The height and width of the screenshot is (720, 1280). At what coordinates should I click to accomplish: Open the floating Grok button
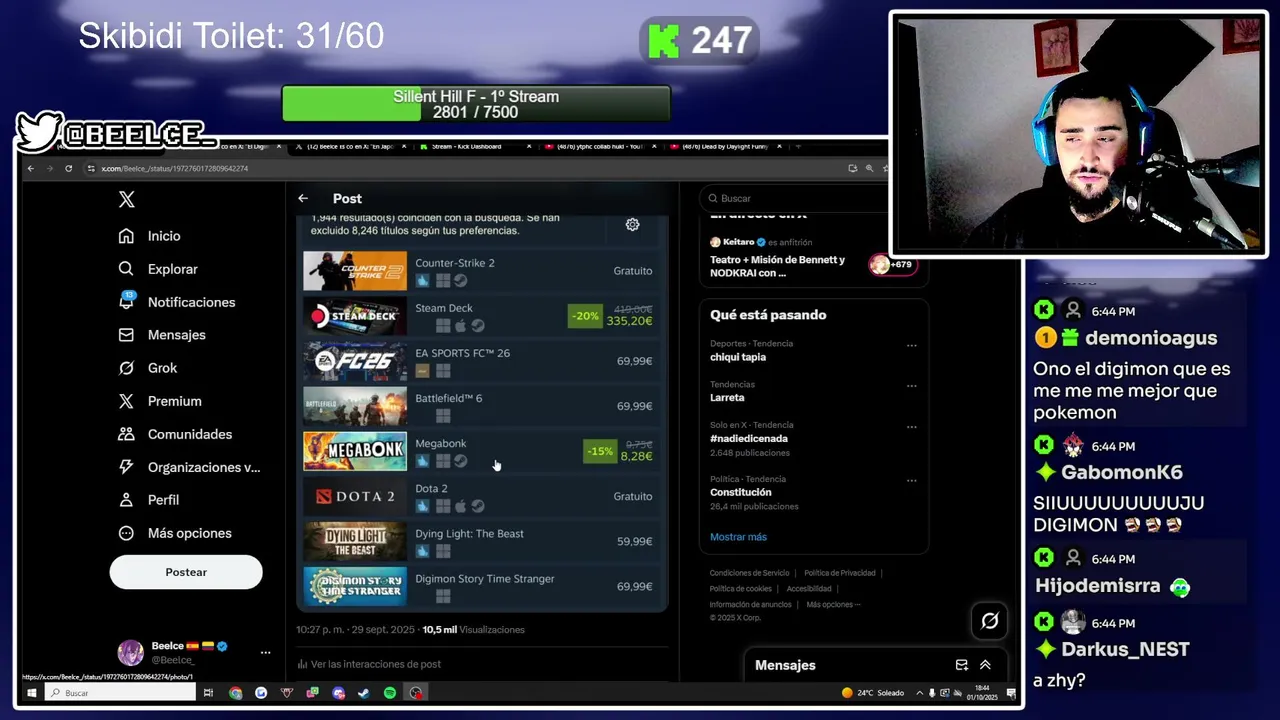coord(989,621)
